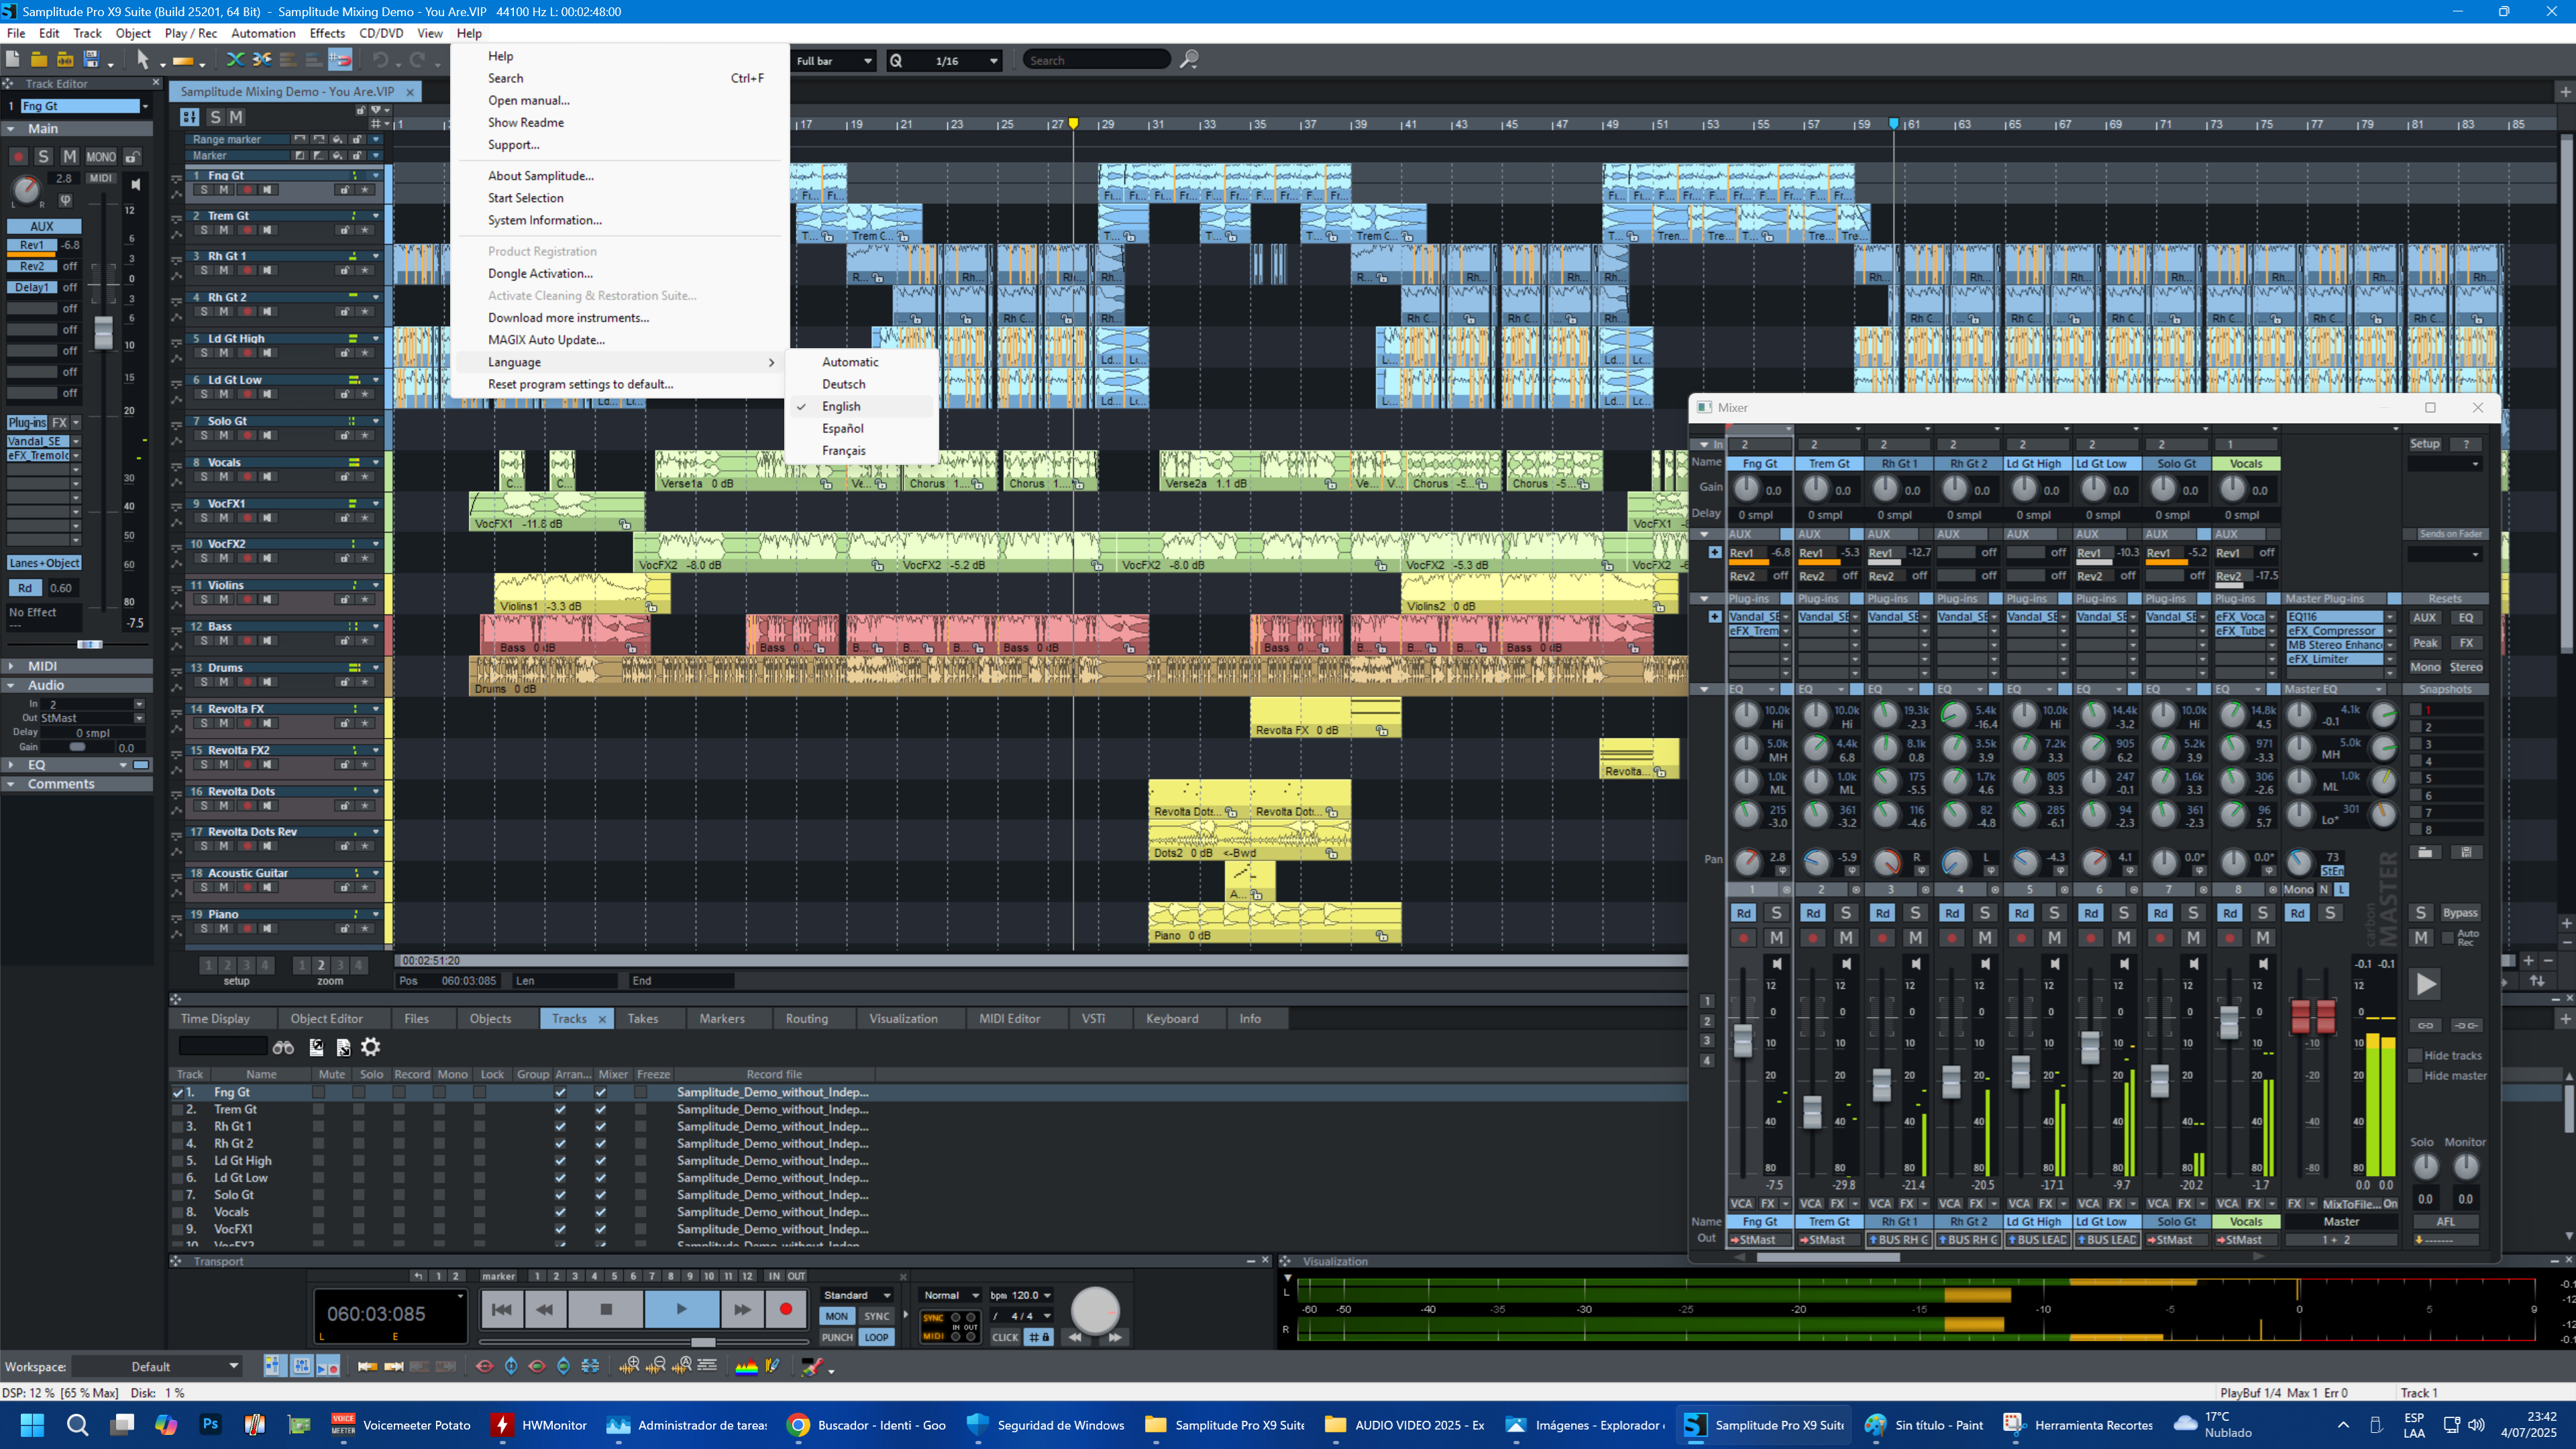Check Solo checkbox for Rh Gt 1 row
Screen dimensions: 2576x1449
click(x=359, y=1127)
